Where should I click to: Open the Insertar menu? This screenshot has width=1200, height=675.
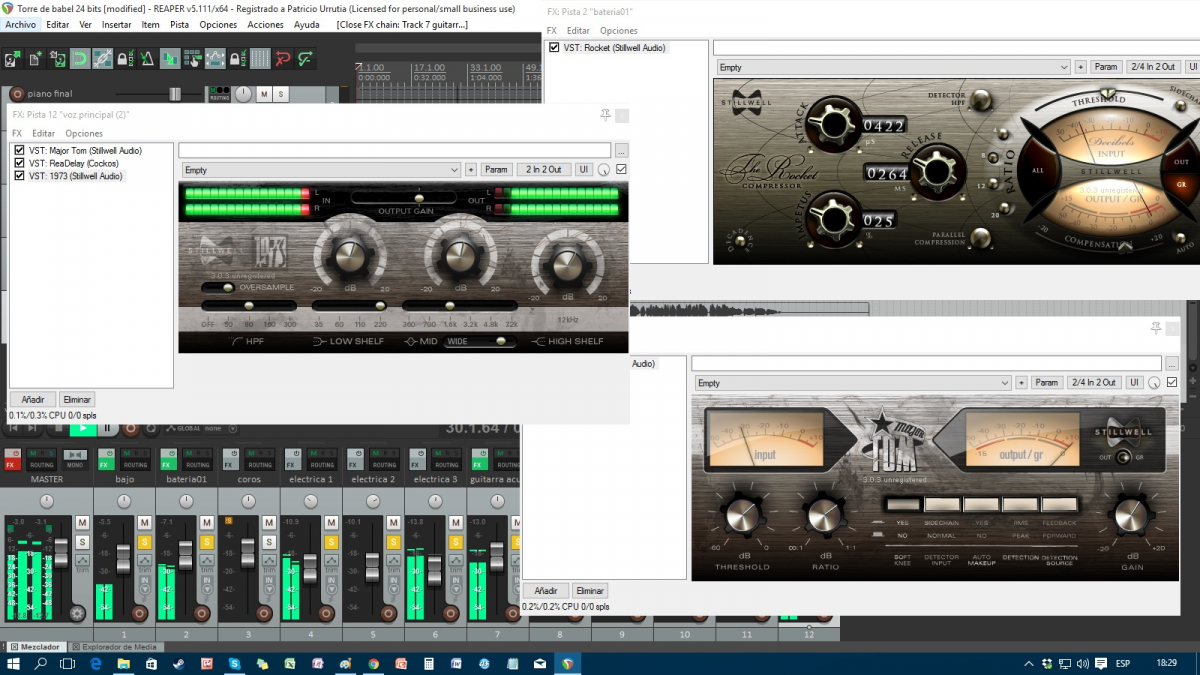click(x=116, y=24)
